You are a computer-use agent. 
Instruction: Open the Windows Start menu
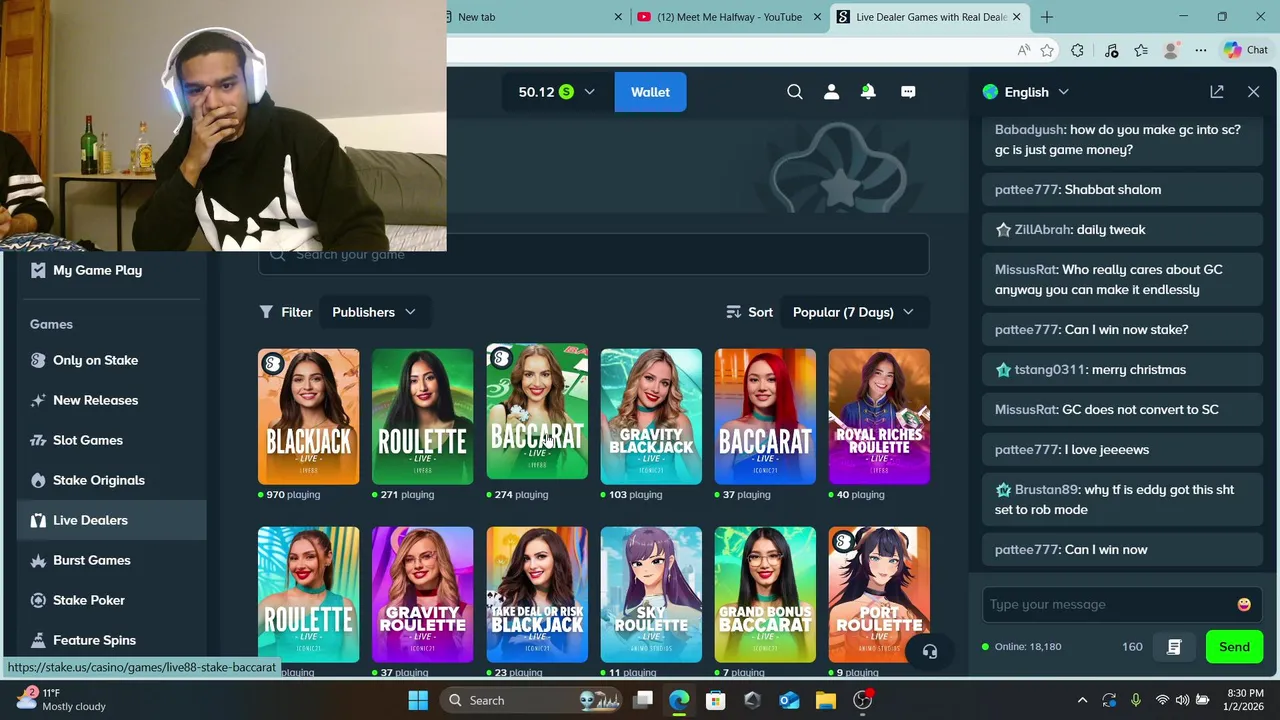pyautogui.click(x=418, y=700)
